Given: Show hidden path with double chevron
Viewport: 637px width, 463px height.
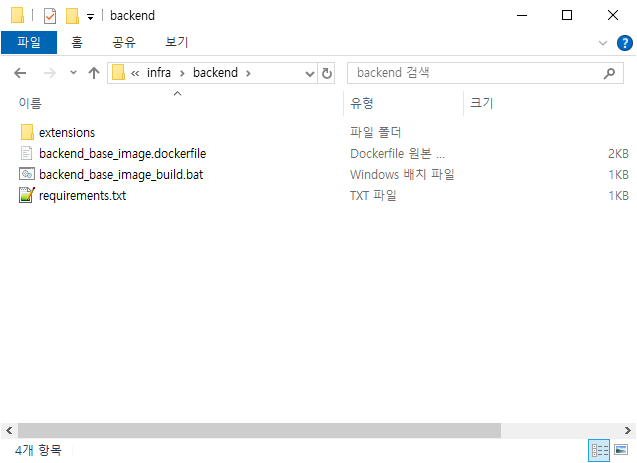Looking at the screenshot, I should pos(135,74).
